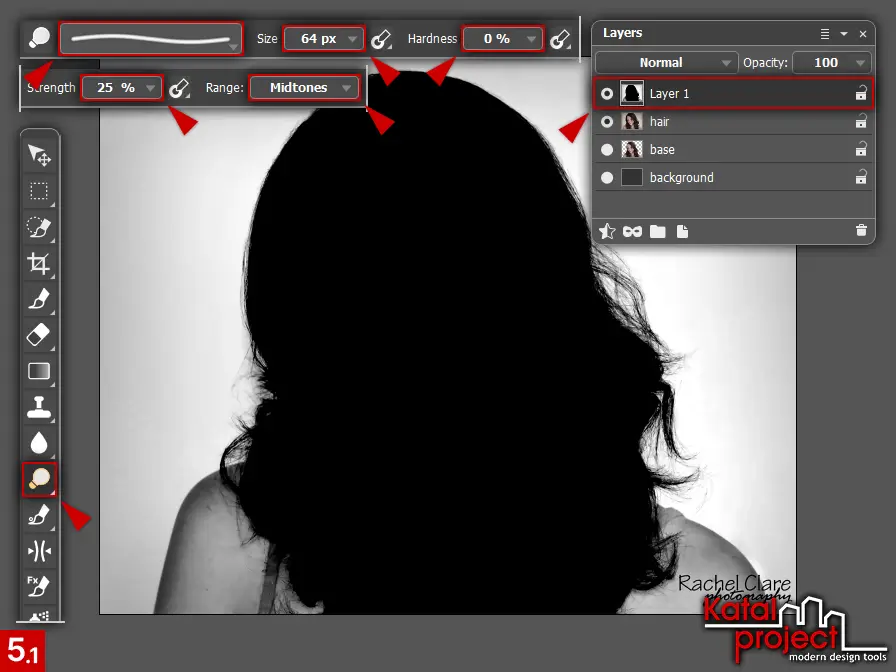Open the Range Midtones dropdown

pyautogui.click(x=303, y=87)
